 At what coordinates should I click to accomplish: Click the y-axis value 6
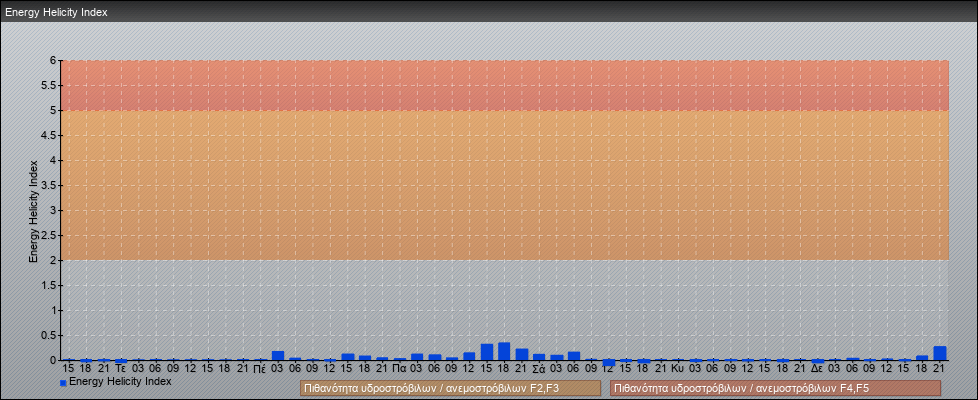pyautogui.click(x=53, y=61)
